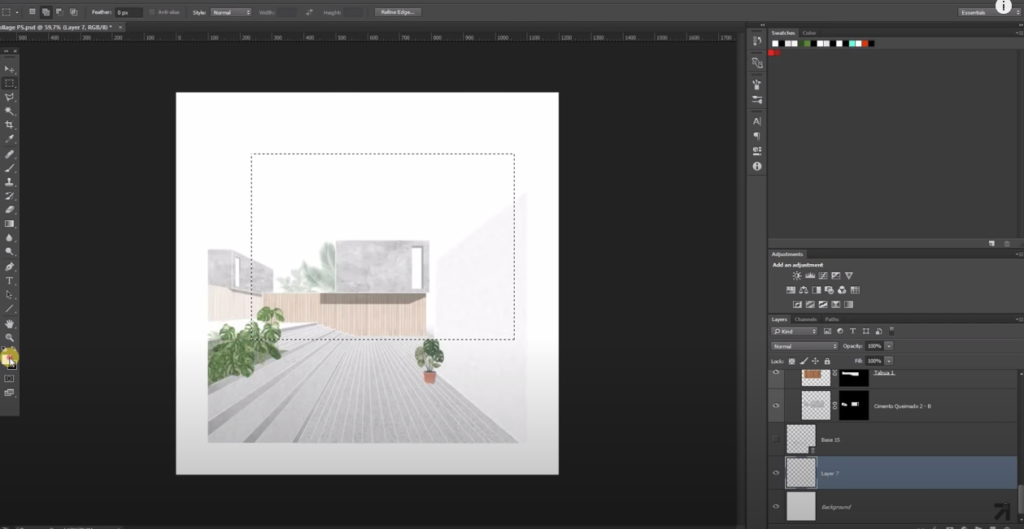Click the Feather input field
Screen dimensions: 1024x529
pyautogui.click(x=128, y=12)
